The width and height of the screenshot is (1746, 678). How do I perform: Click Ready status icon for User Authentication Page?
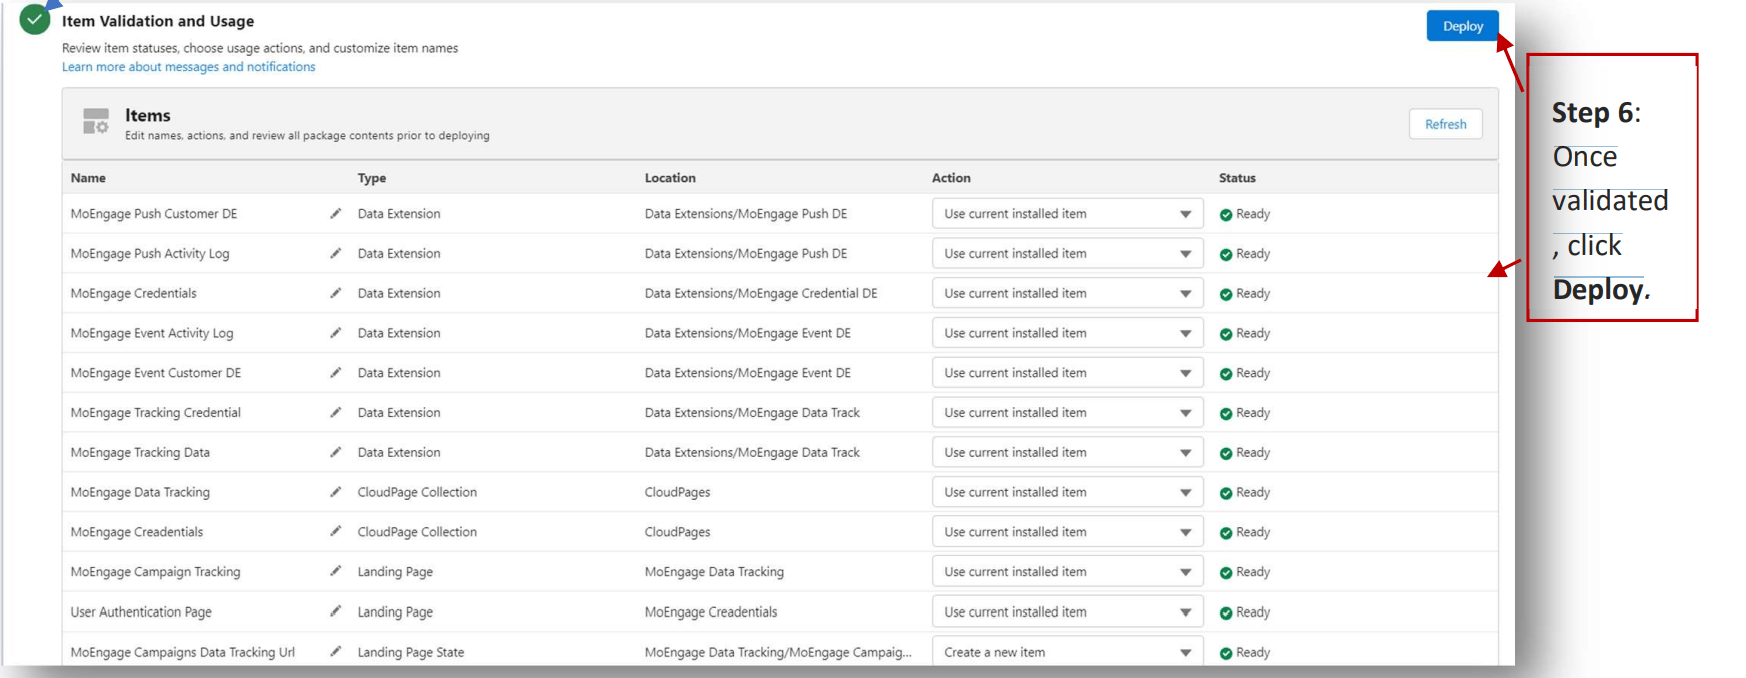pos(1226,612)
